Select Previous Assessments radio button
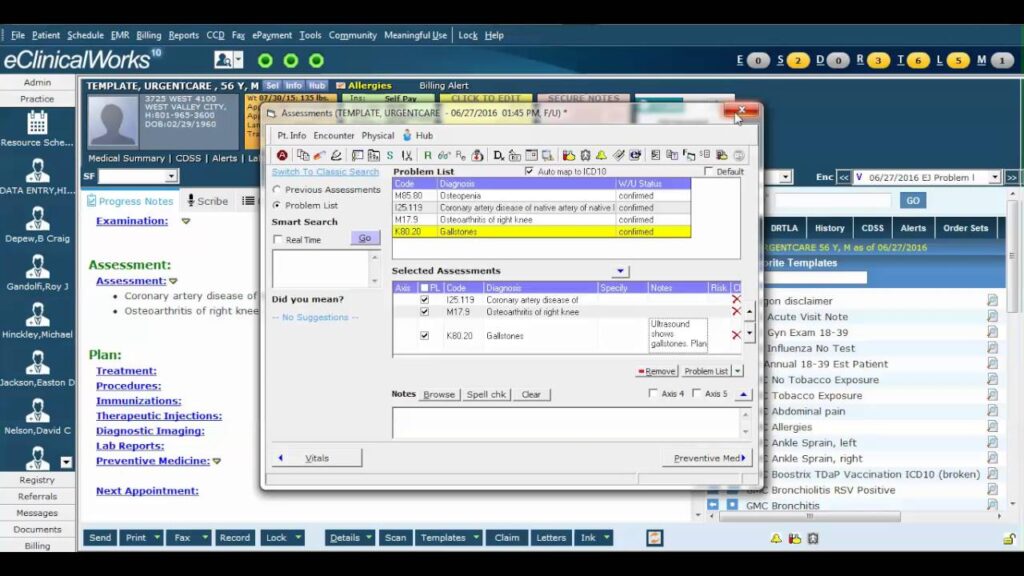The image size is (1024, 576). tap(277, 189)
